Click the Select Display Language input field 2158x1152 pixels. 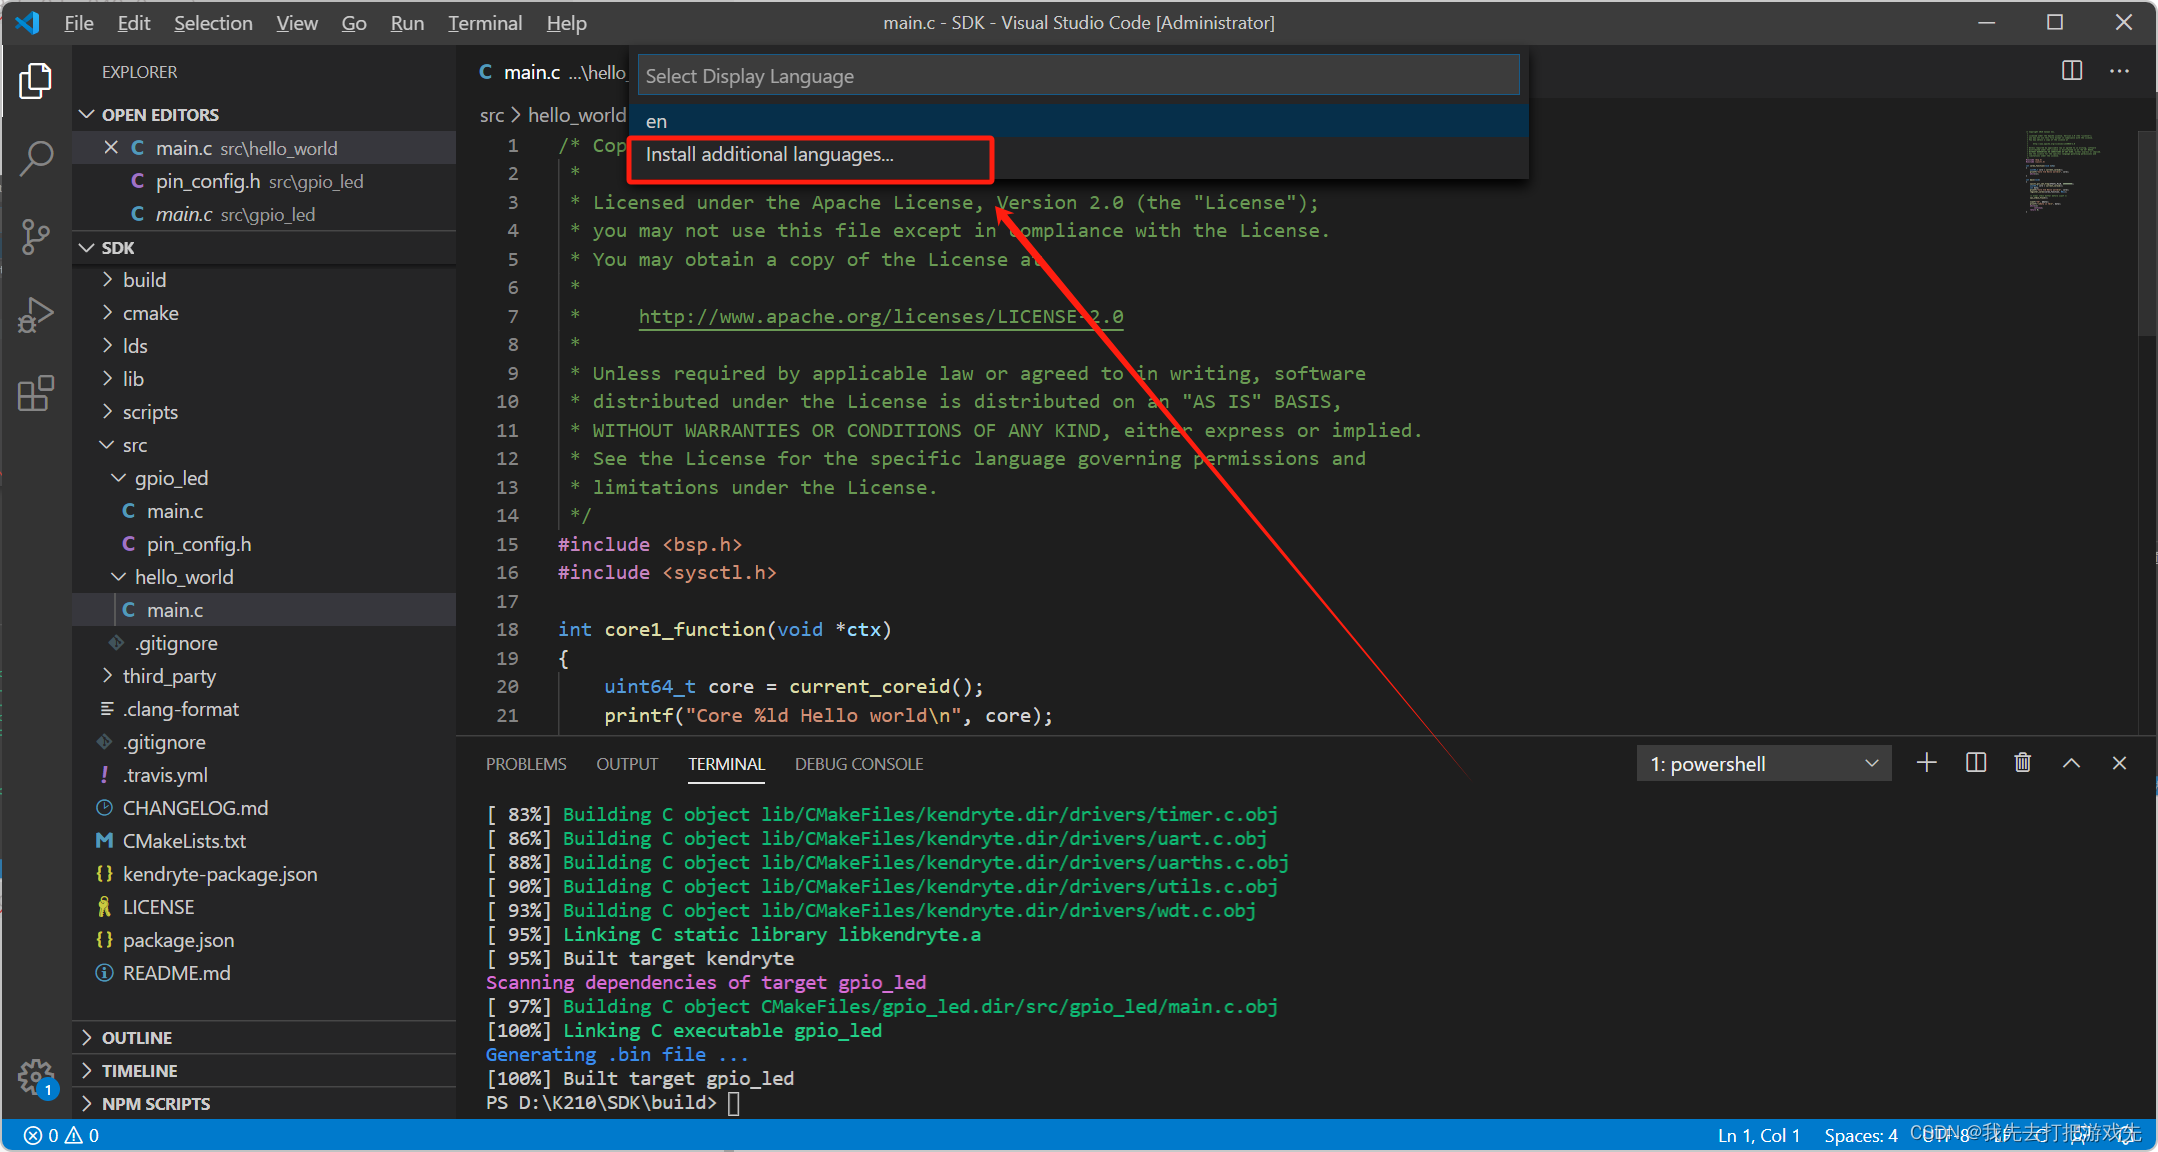1078,76
